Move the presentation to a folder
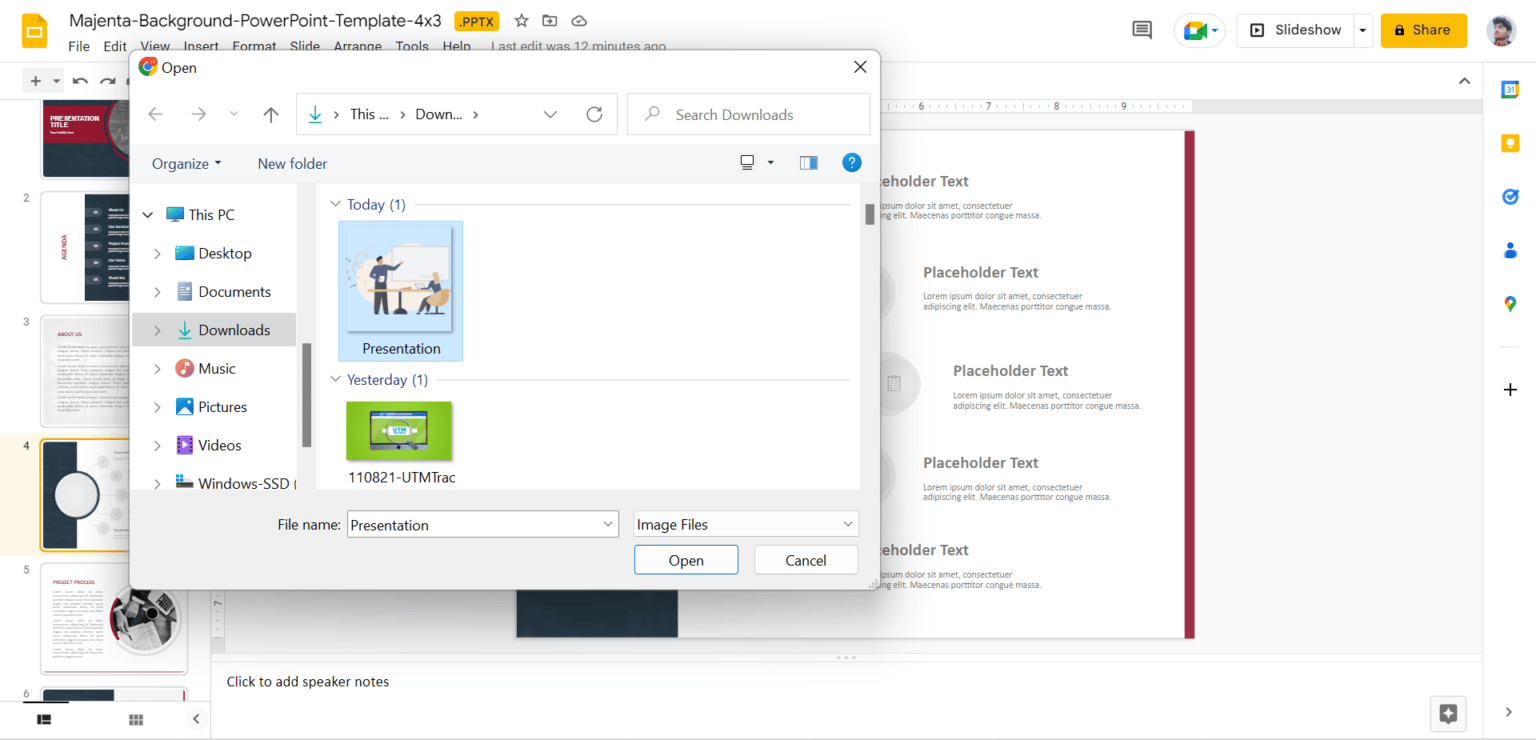This screenshot has height=740, width=1536. tap(549, 20)
